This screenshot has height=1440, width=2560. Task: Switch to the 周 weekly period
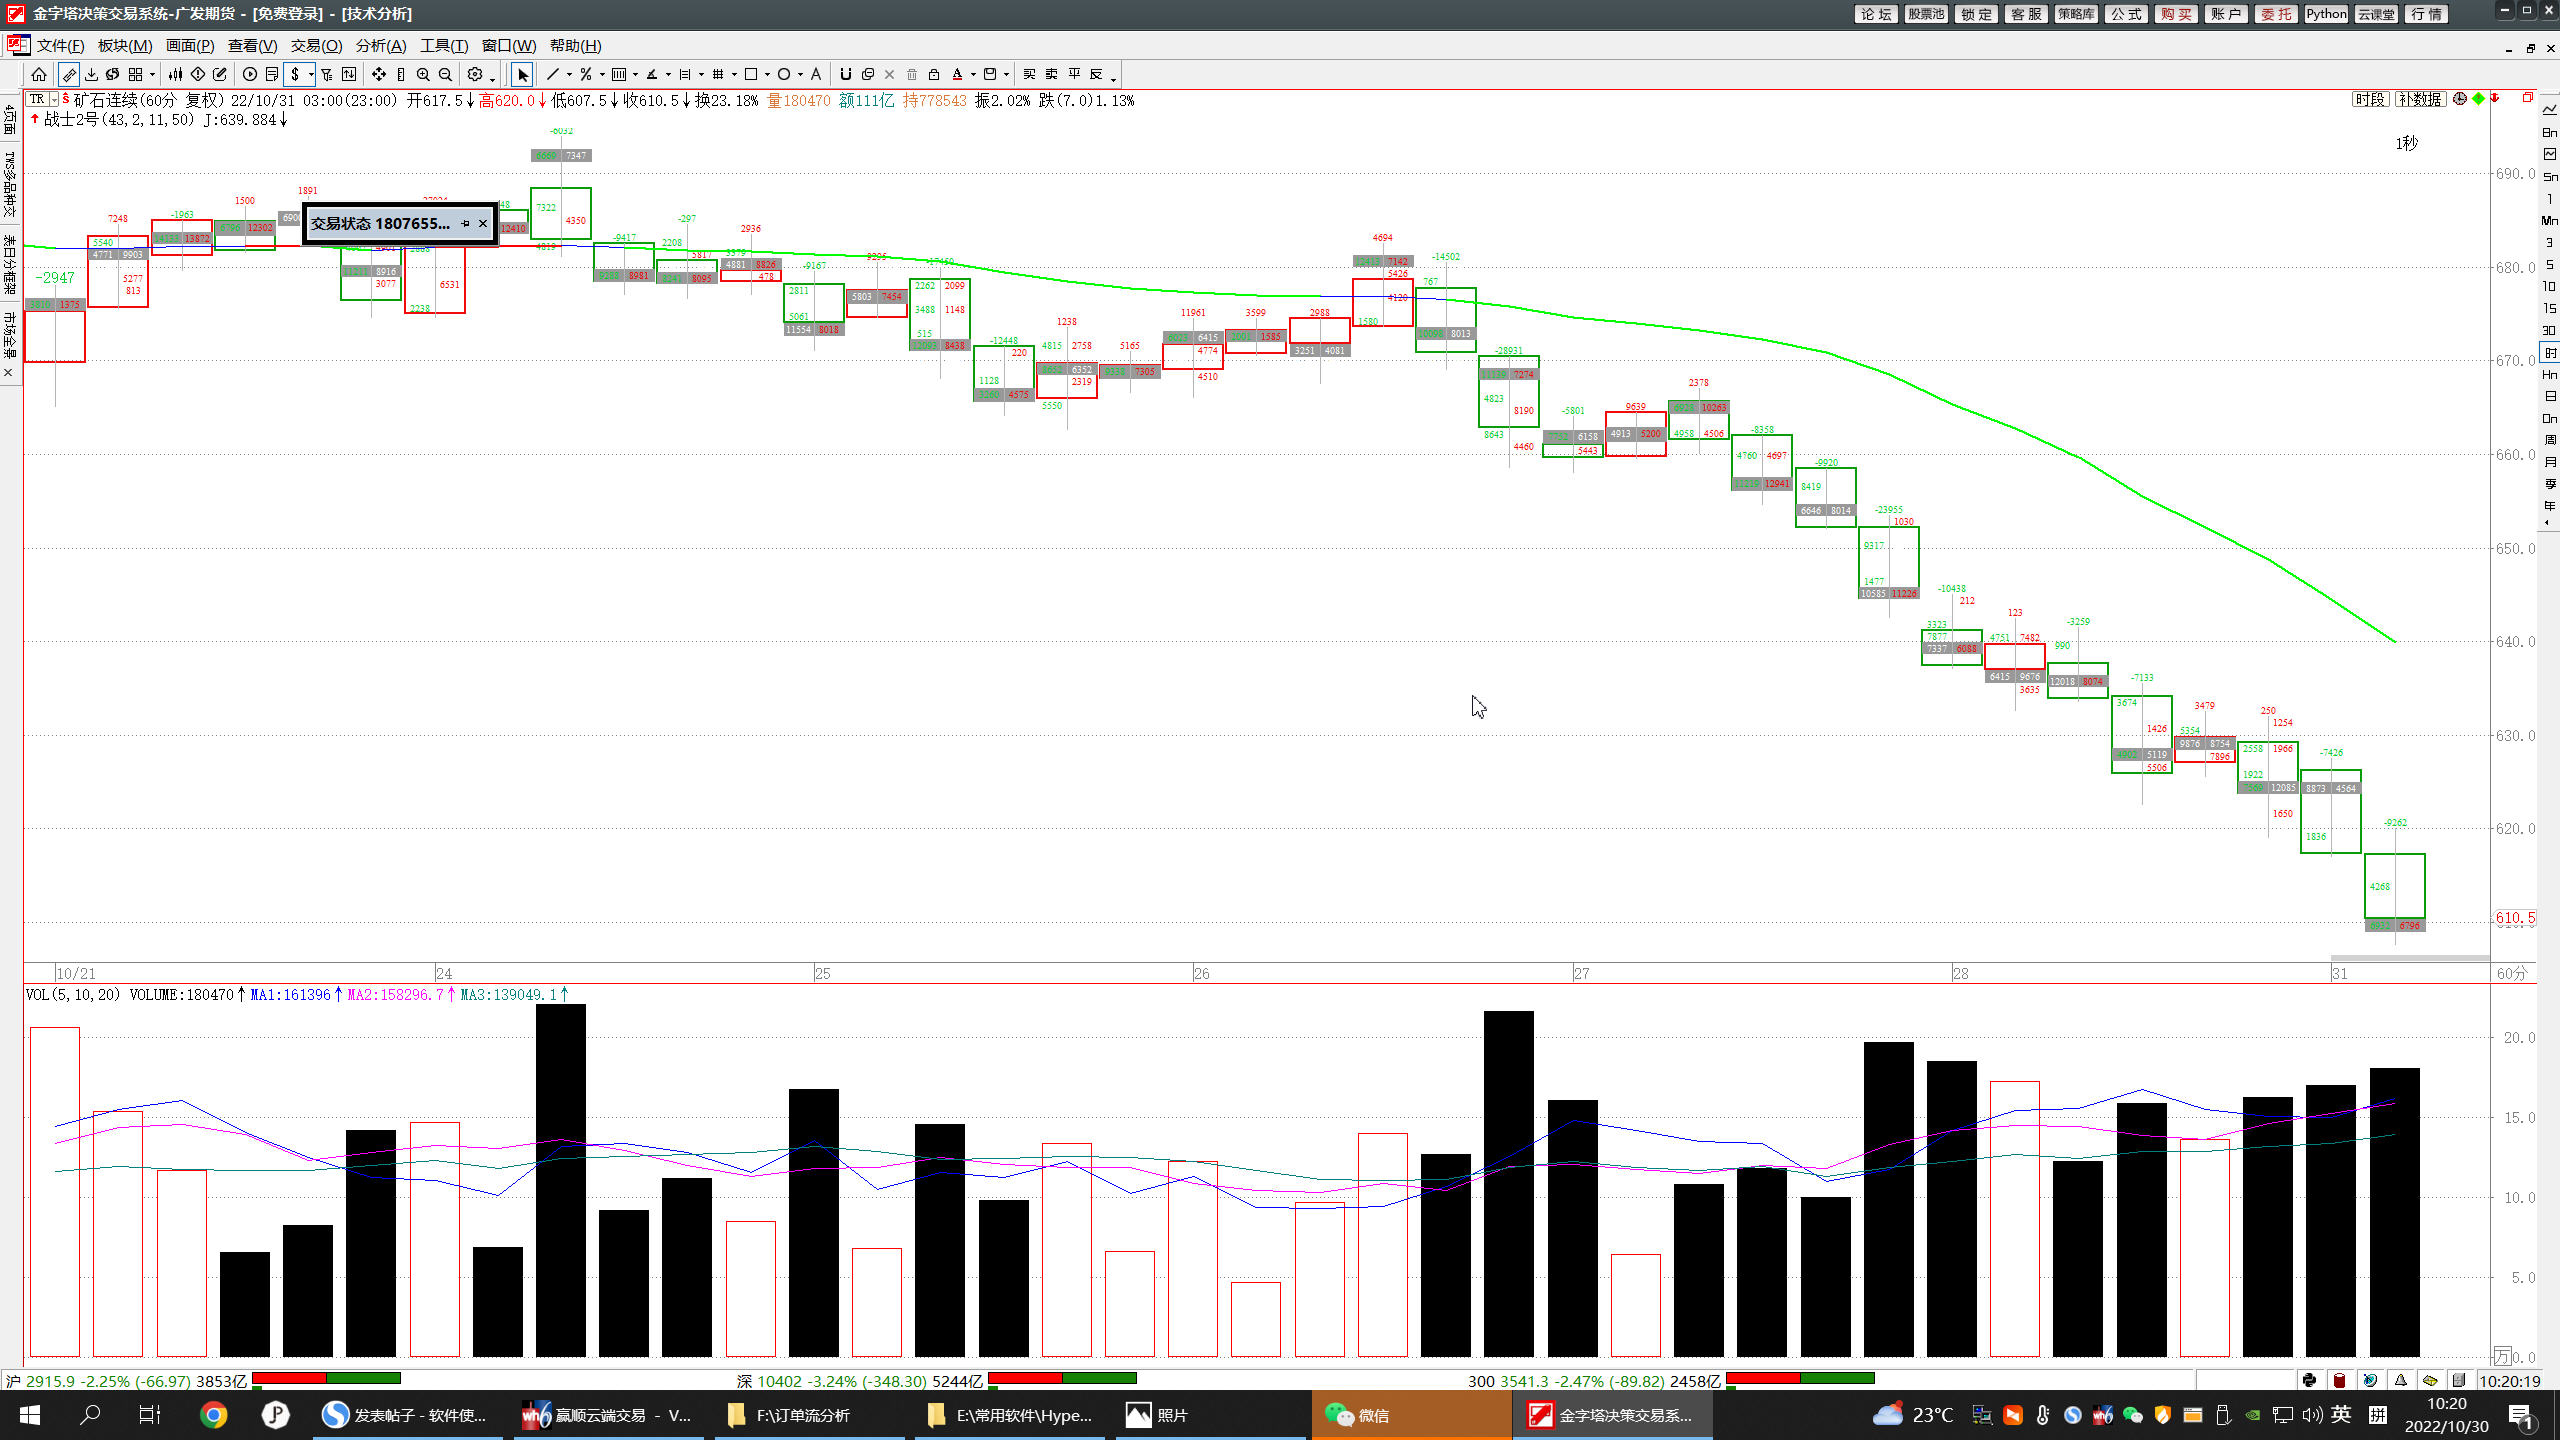pos(2550,440)
